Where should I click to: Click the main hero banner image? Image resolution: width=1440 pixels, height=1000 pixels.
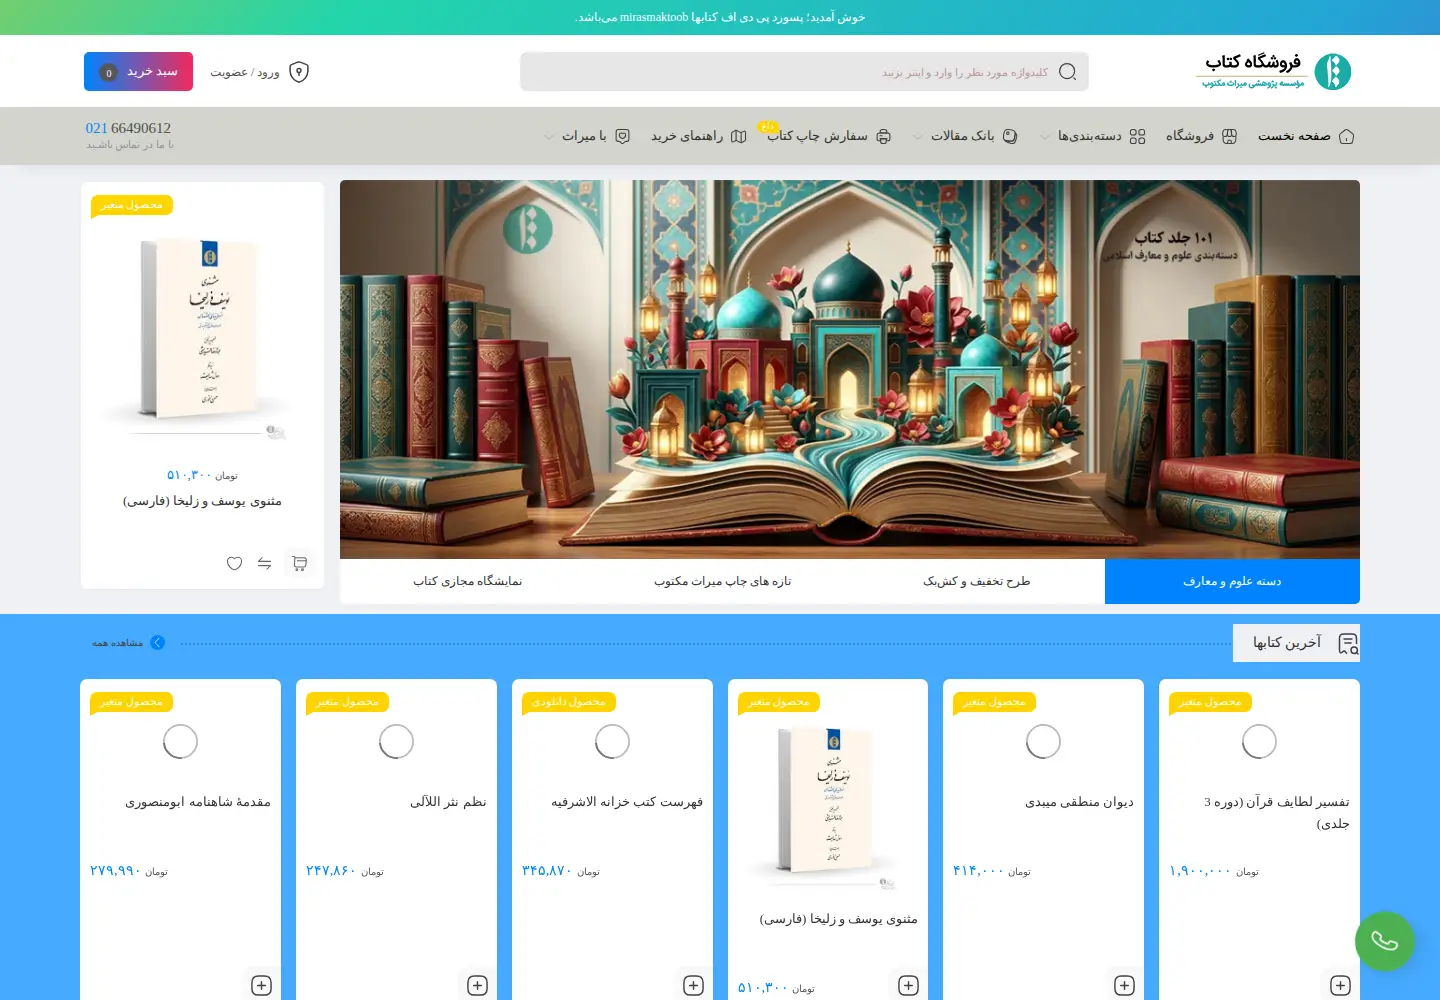pyautogui.click(x=850, y=369)
